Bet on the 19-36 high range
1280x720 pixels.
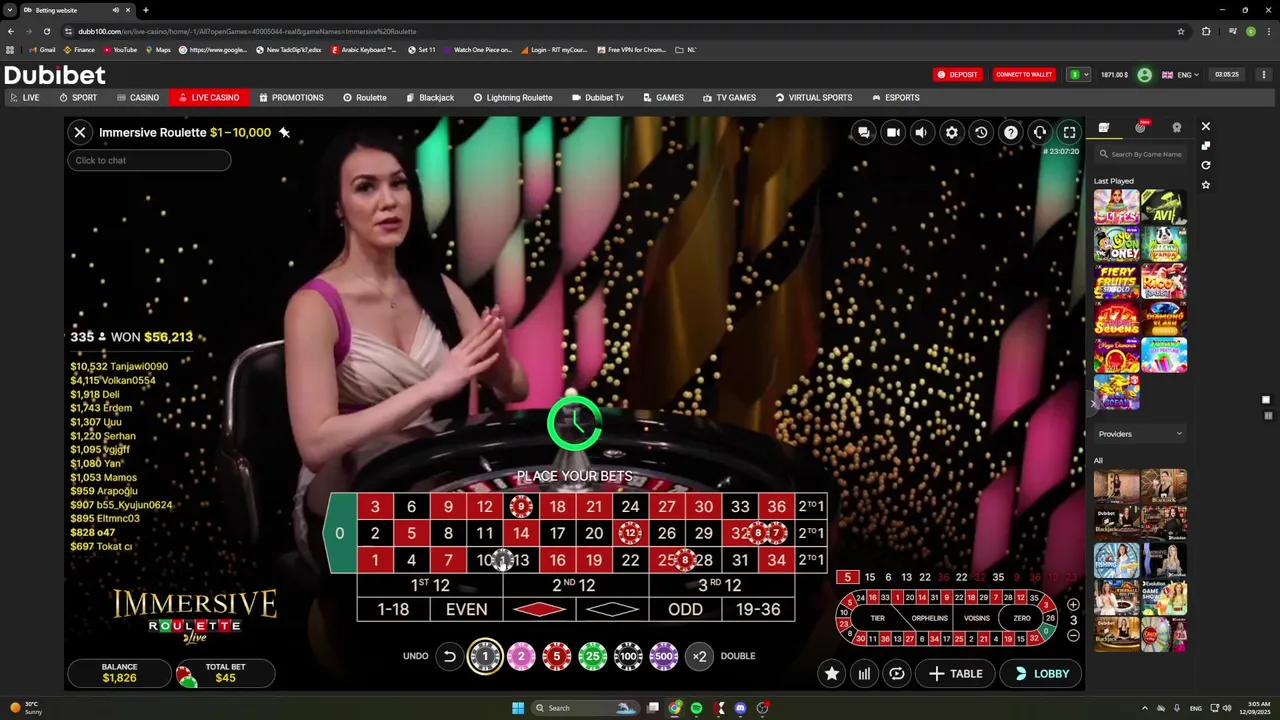[x=758, y=609]
